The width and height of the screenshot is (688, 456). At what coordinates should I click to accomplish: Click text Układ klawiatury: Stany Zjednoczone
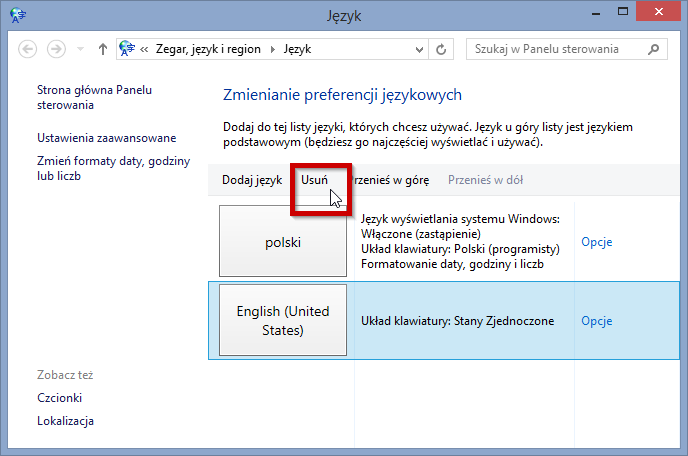(x=458, y=321)
